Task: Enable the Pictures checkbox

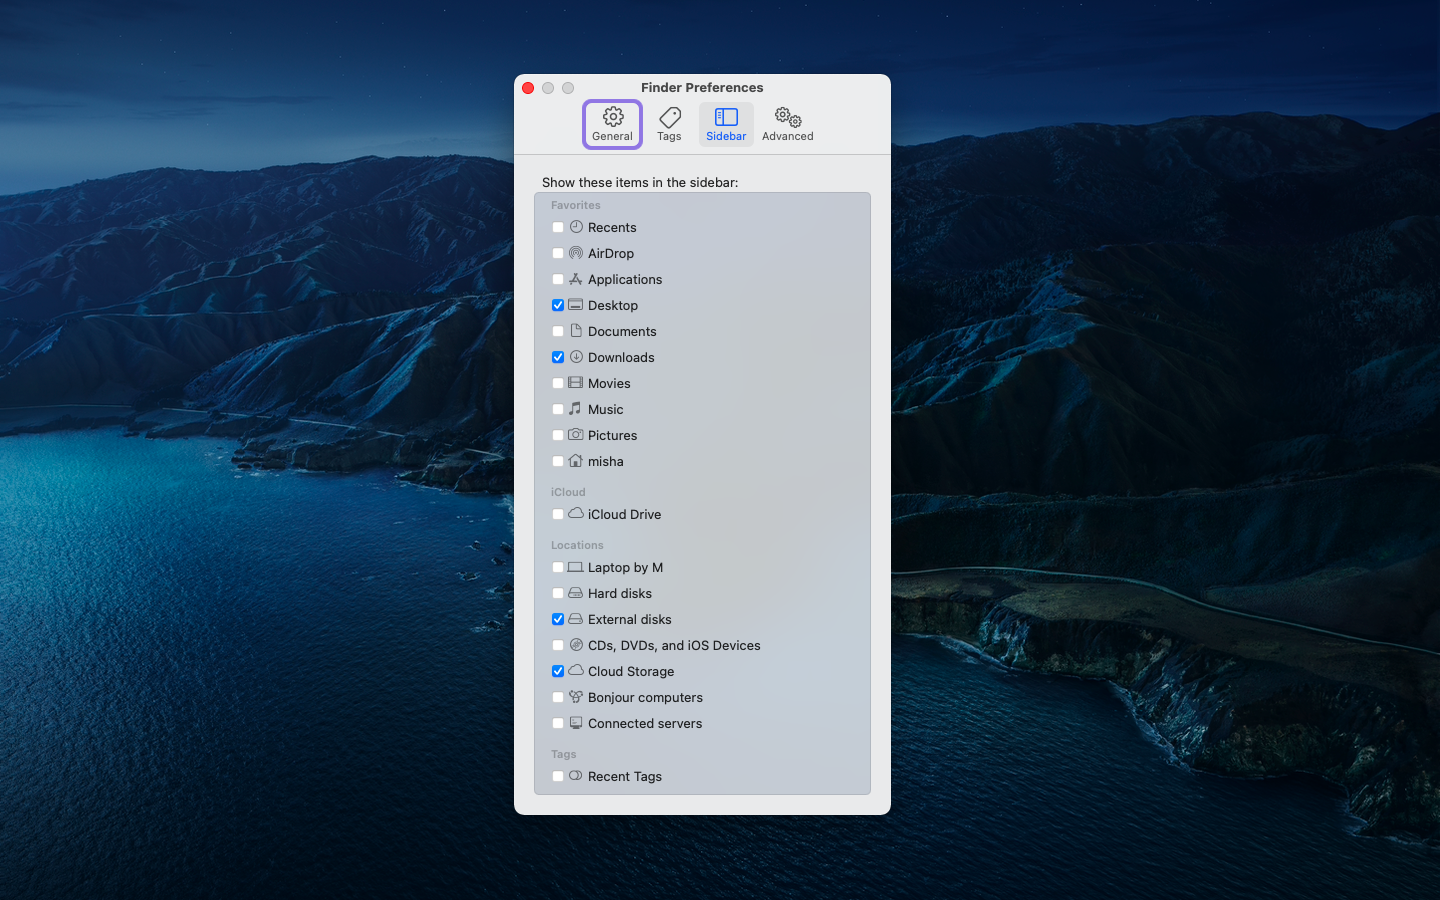Action: [558, 436]
